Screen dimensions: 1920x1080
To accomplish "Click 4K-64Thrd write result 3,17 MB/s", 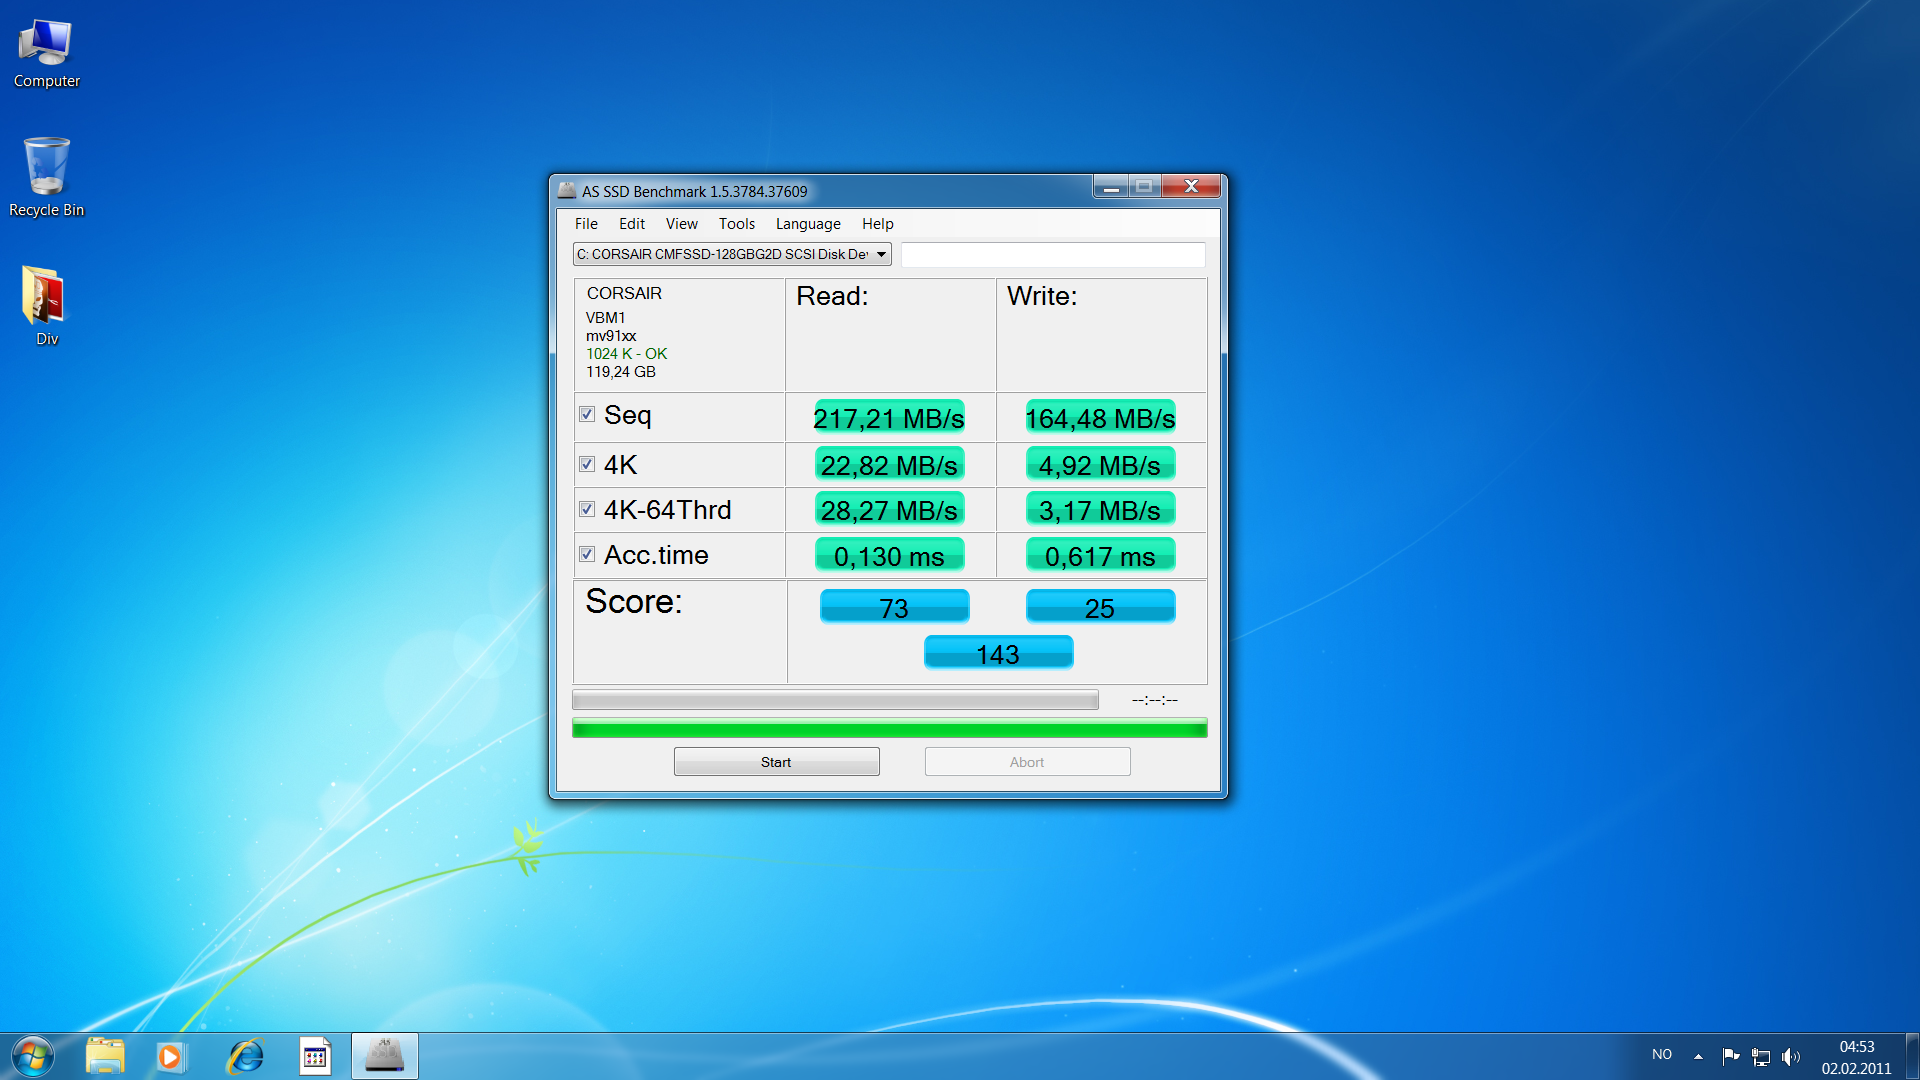I will 1100,509.
